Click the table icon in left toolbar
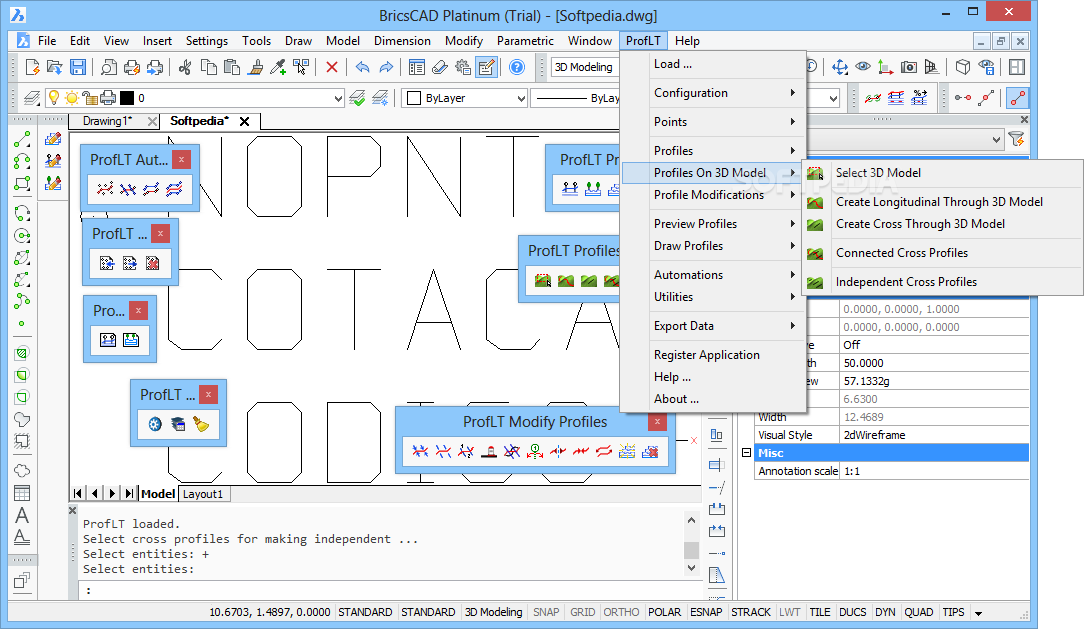This screenshot has height=629, width=1084. point(22,493)
